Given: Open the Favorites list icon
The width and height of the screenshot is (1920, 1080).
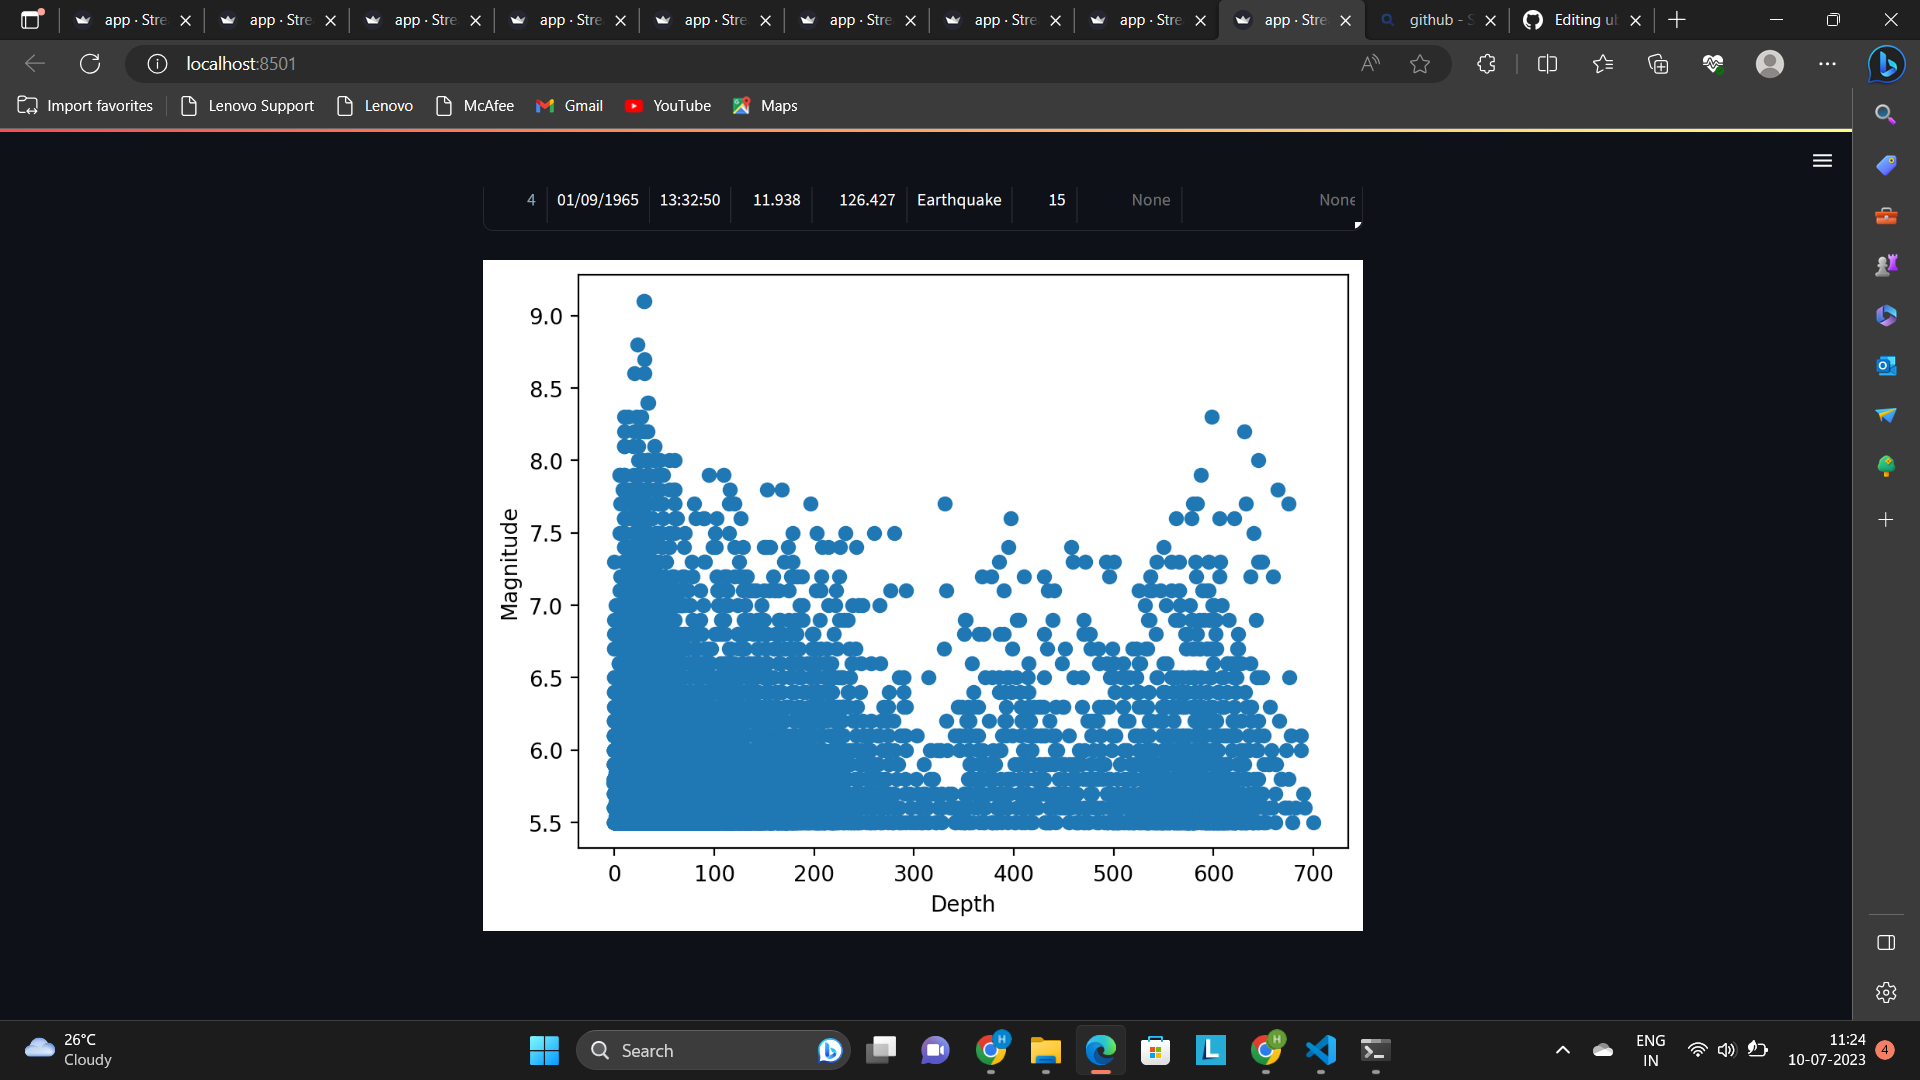Looking at the screenshot, I should click(1603, 64).
